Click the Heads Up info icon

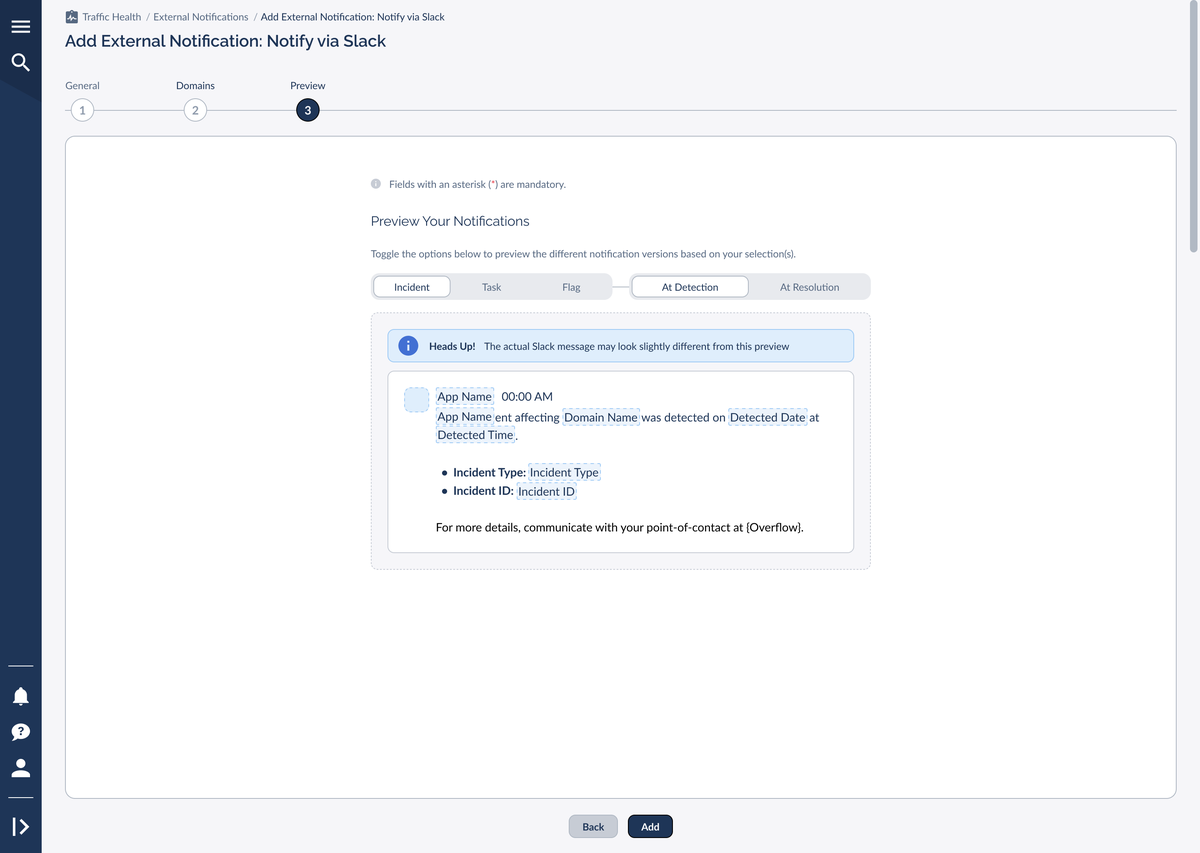coord(408,346)
